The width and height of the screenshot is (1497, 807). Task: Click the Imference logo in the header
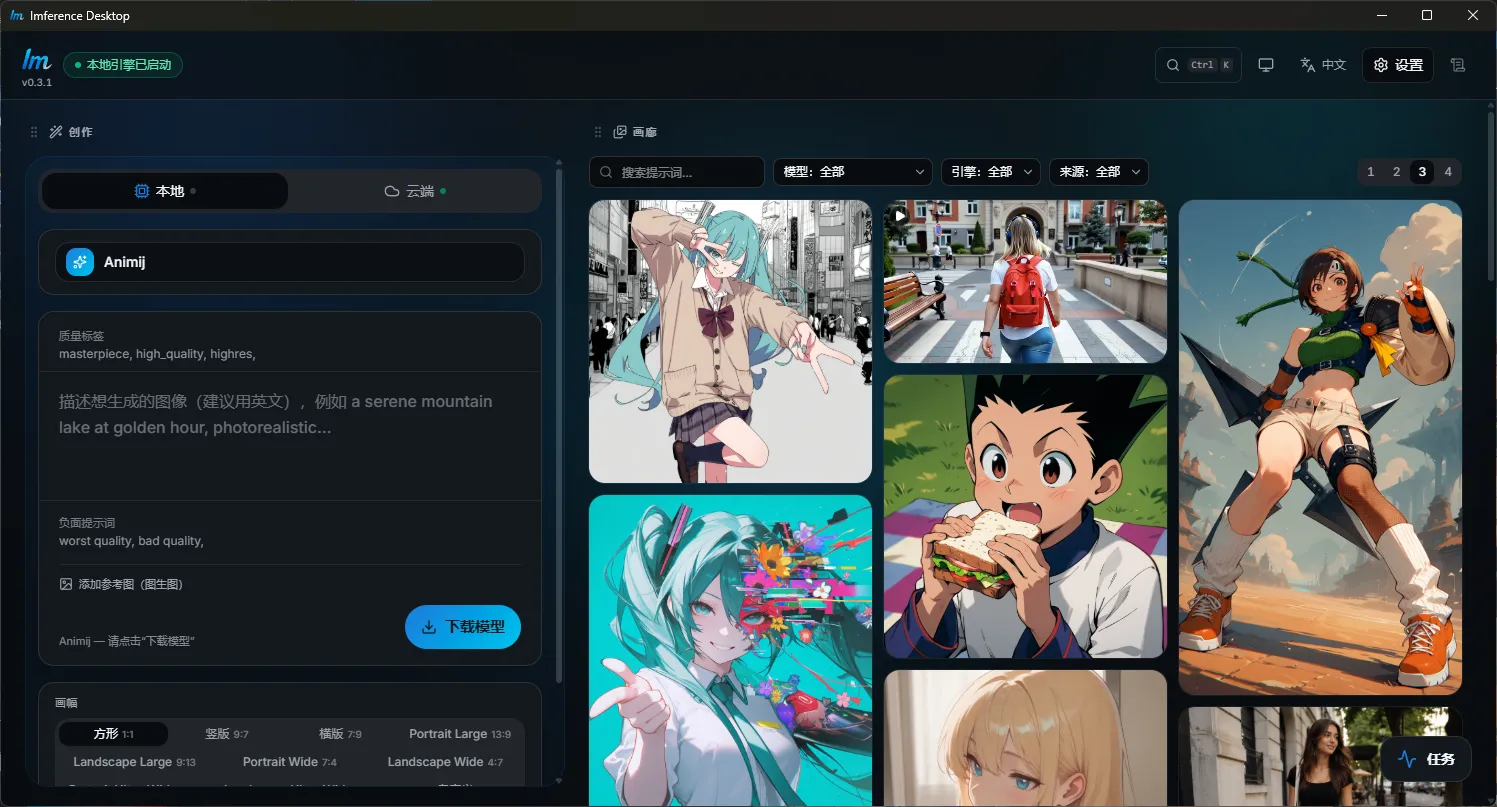[x=36, y=59]
